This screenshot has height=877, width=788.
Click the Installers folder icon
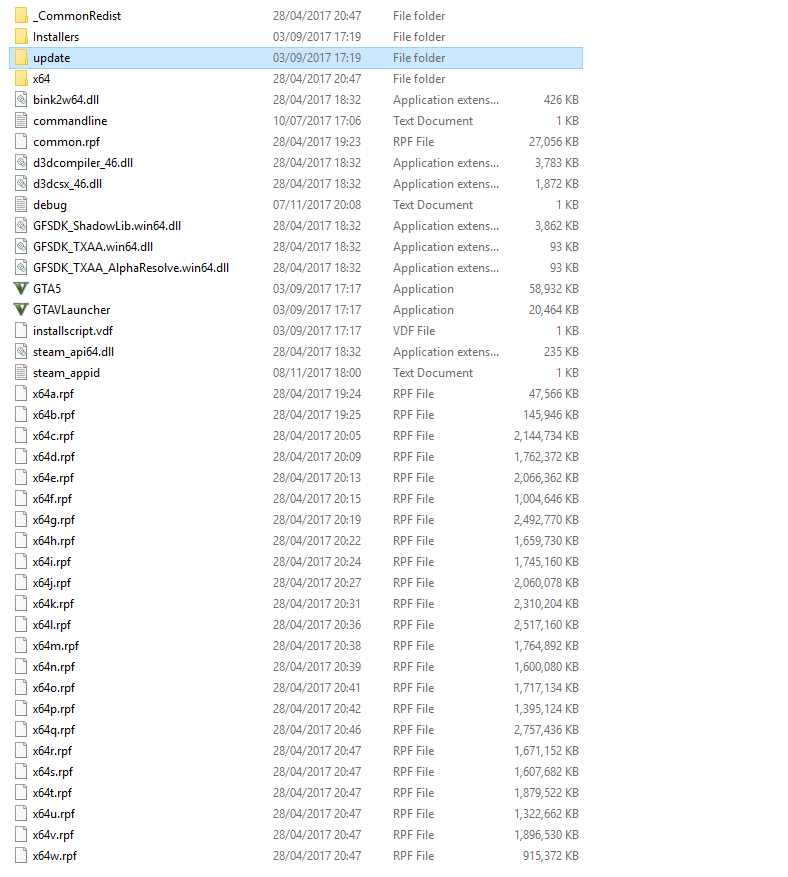click(21, 37)
